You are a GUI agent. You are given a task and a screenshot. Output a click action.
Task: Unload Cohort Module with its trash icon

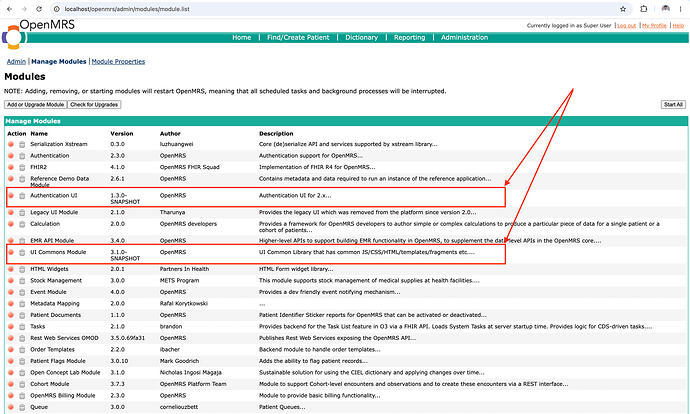[22, 384]
